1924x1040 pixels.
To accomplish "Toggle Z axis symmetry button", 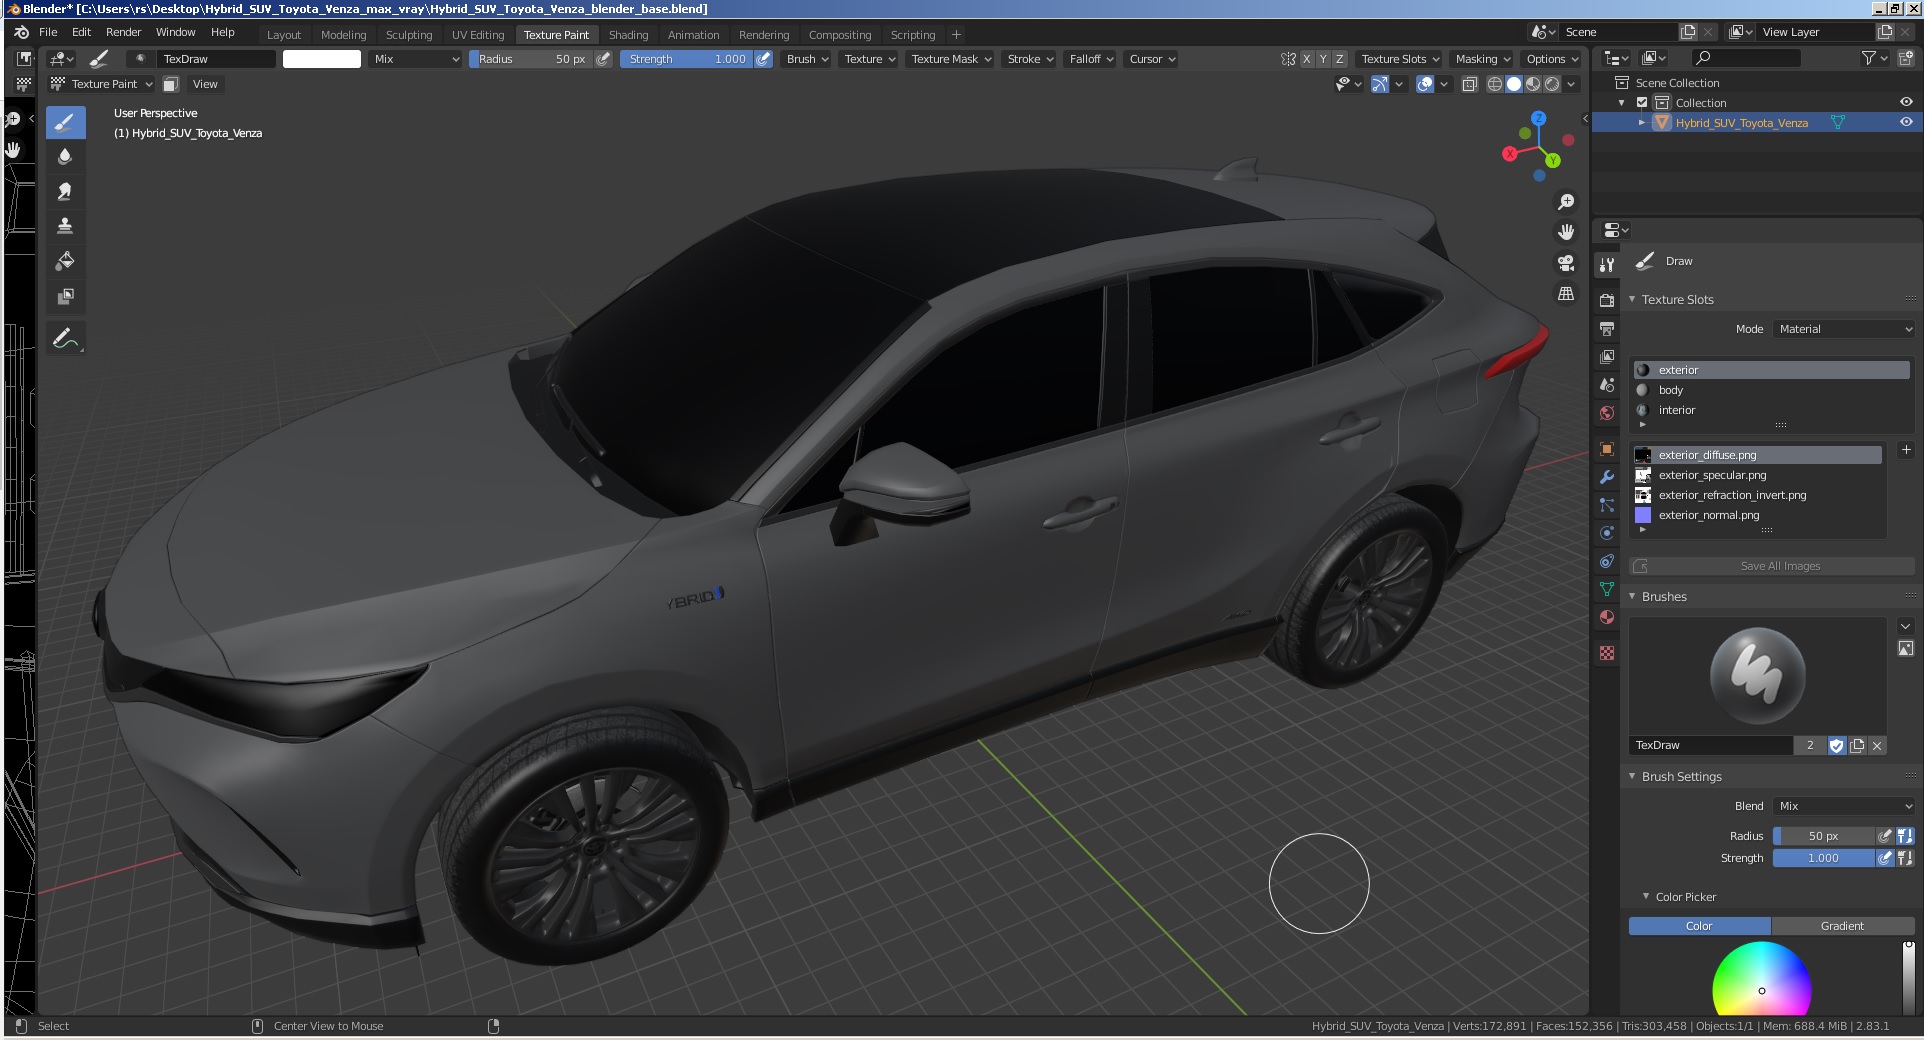I will click(1340, 59).
